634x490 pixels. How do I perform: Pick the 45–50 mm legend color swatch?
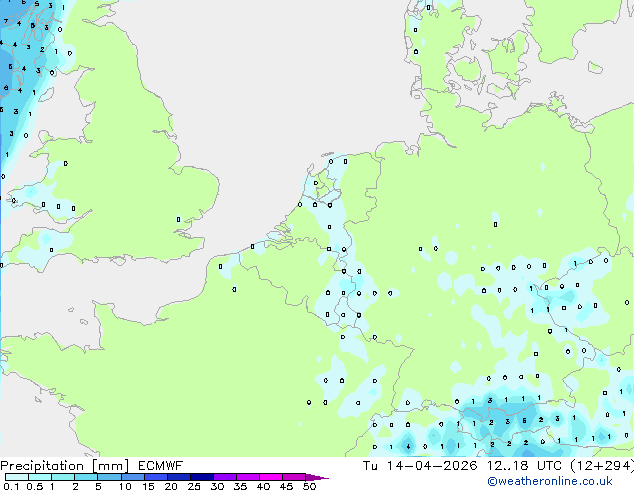click(x=294, y=477)
